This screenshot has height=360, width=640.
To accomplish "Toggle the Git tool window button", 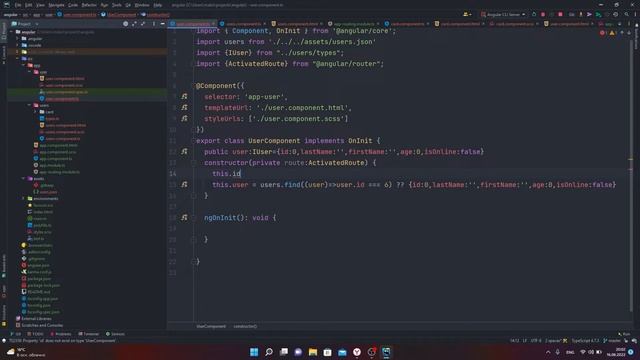I will click(x=16, y=334).
